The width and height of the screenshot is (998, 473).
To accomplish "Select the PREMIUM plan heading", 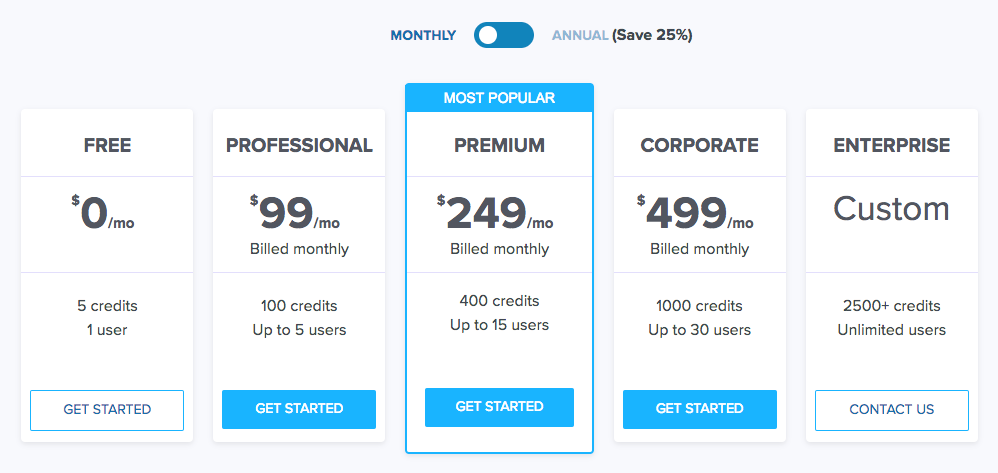I will pos(499,145).
